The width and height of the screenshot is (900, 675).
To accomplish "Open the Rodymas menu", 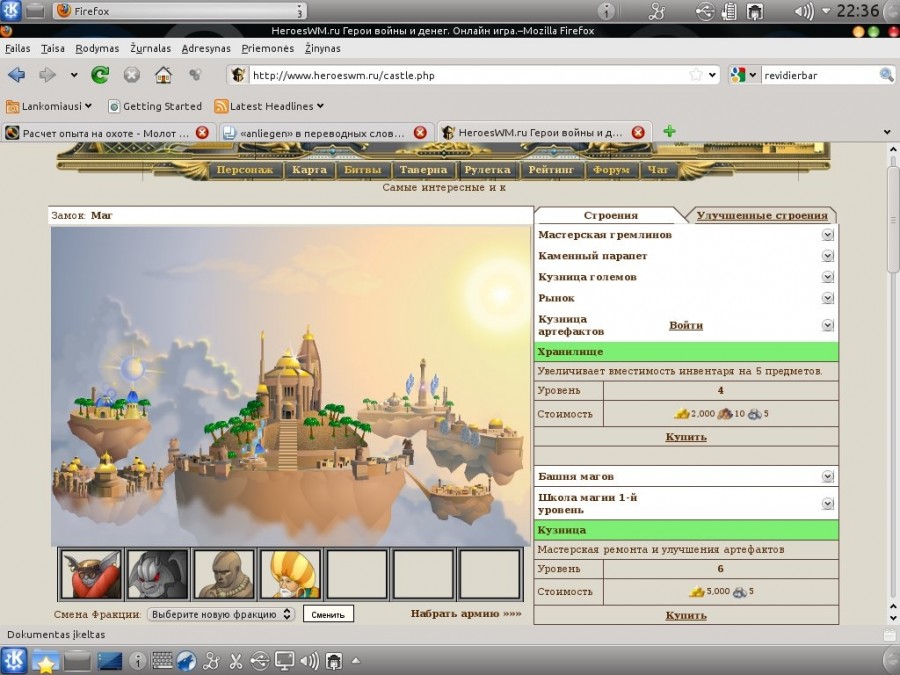I will pyautogui.click(x=98, y=49).
